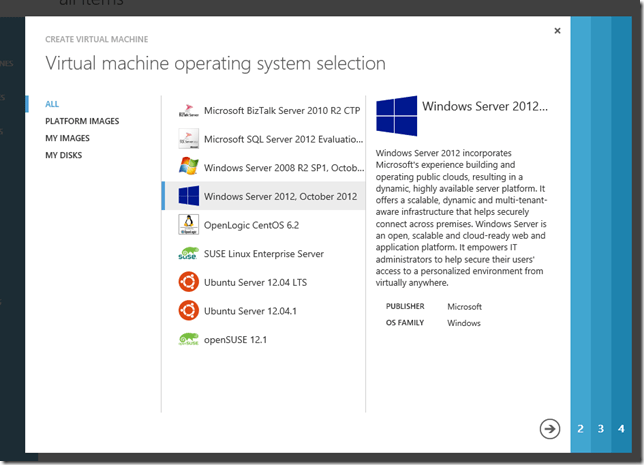
Task: Jump to wizard step 2
Action: pos(580,429)
